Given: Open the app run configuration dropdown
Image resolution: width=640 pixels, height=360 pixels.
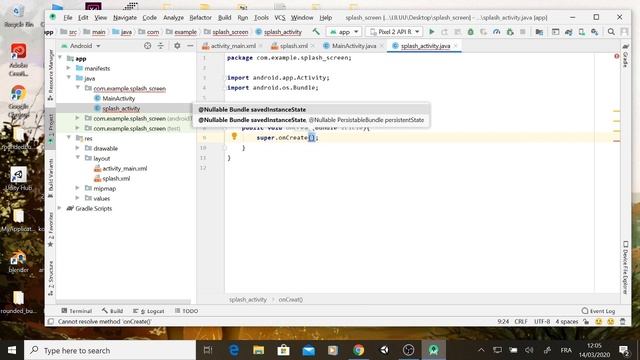Looking at the screenshot, I should [344, 31].
